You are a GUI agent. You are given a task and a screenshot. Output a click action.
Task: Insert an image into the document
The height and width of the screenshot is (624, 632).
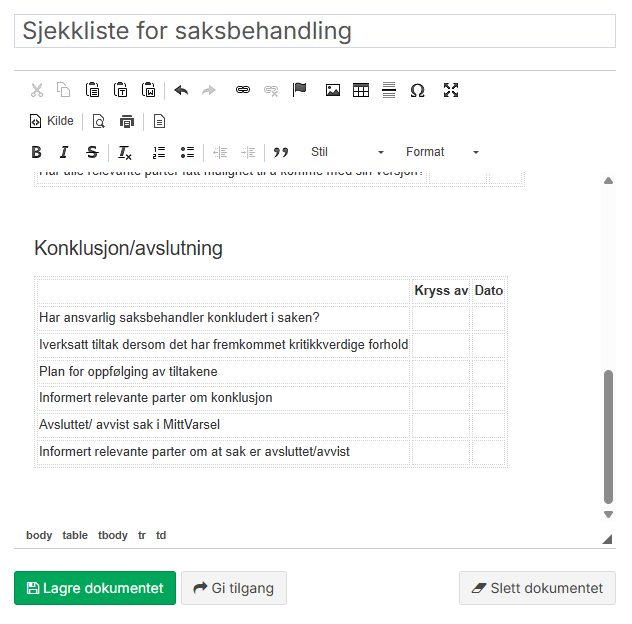(333, 90)
